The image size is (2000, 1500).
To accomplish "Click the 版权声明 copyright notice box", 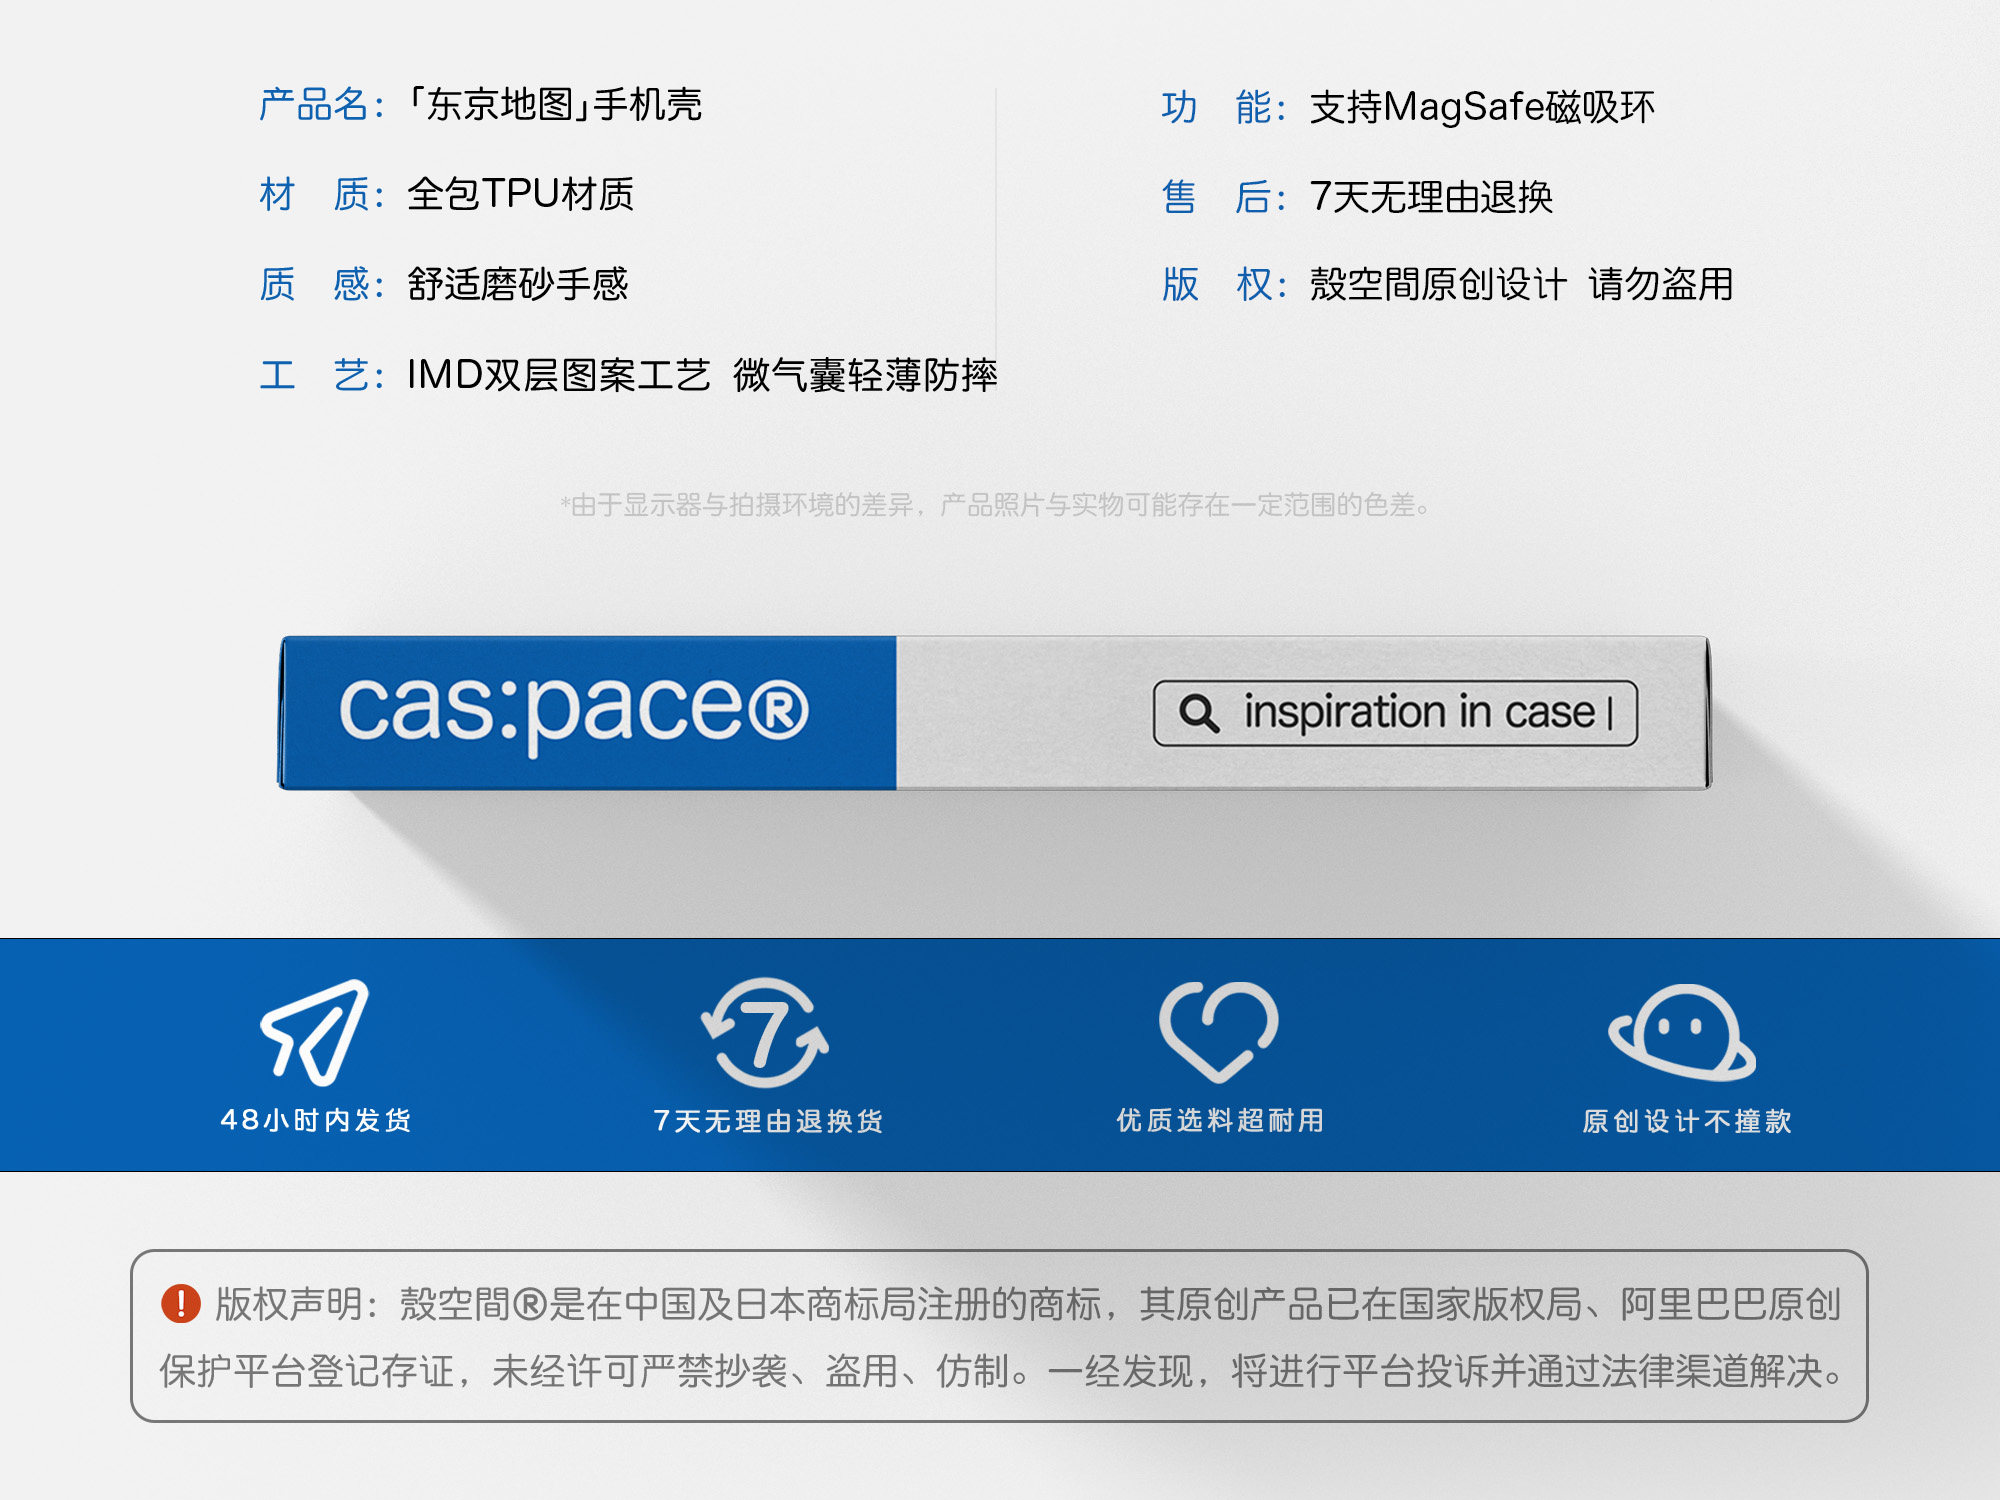I will pyautogui.click(x=998, y=1336).
